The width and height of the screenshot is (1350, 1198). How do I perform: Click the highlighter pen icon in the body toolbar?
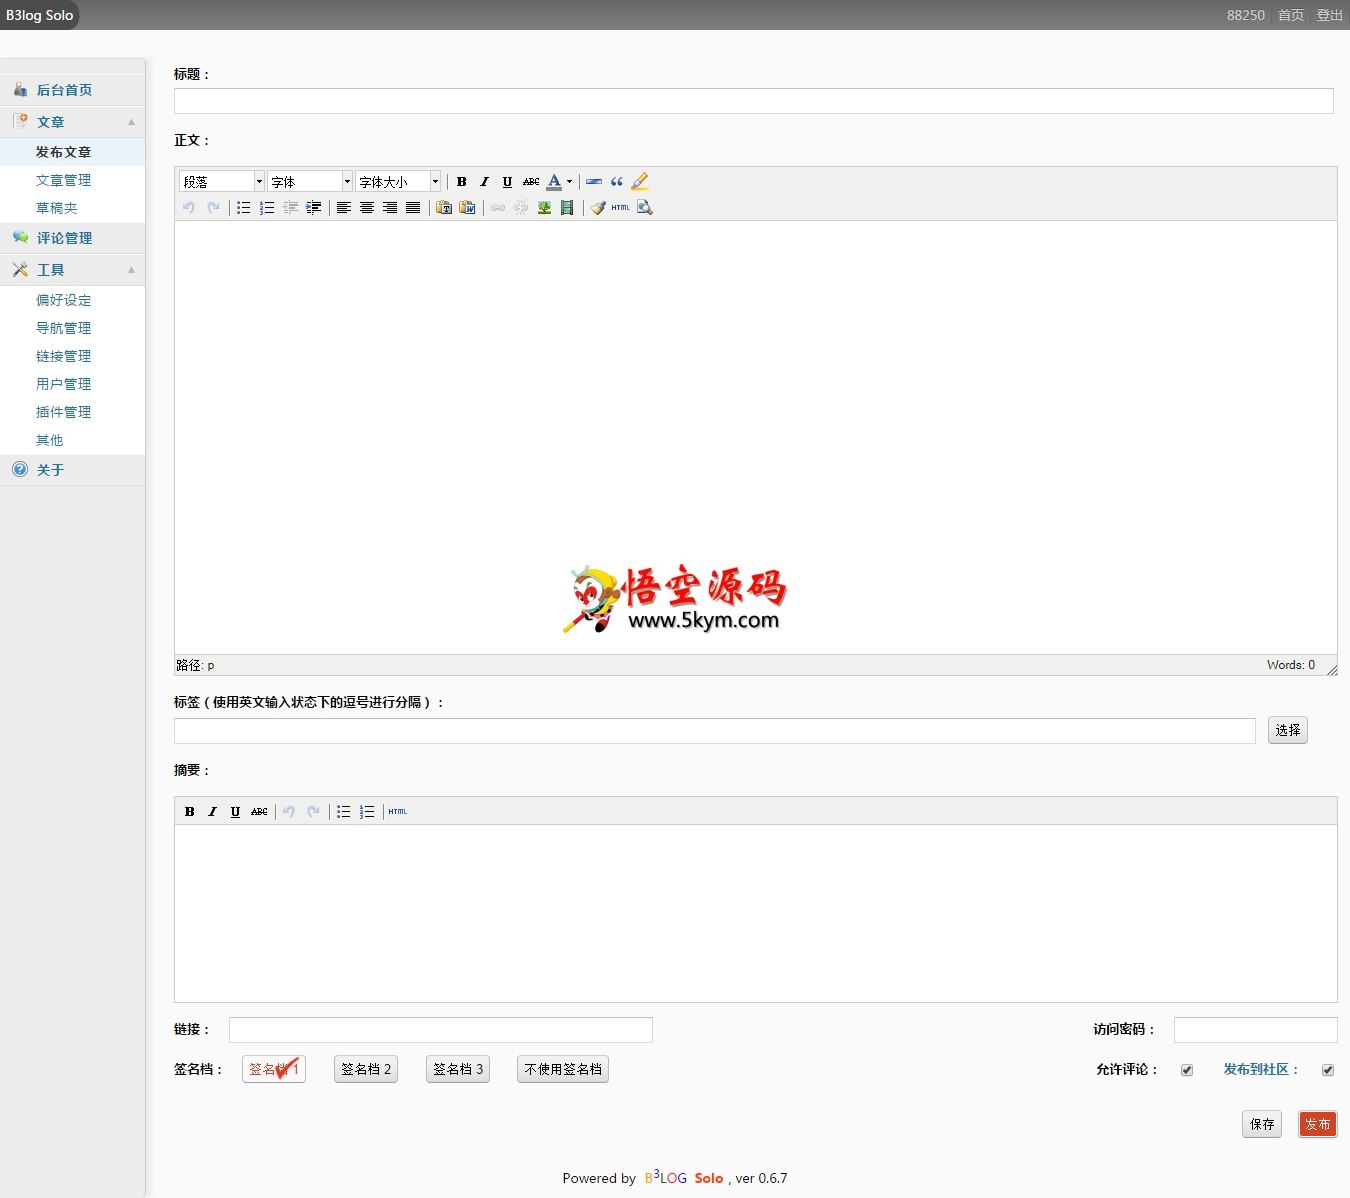(640, 181)
